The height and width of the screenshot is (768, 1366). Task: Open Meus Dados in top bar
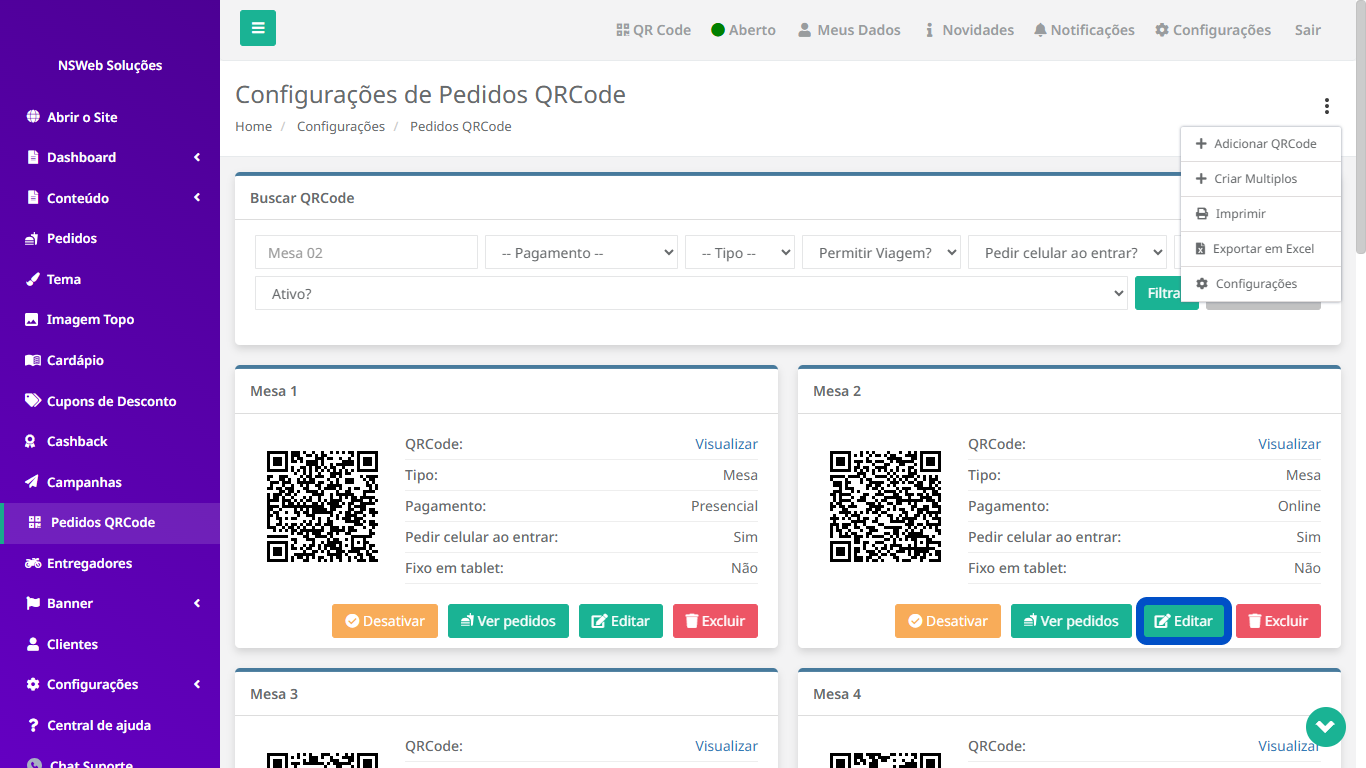[849, 30]
